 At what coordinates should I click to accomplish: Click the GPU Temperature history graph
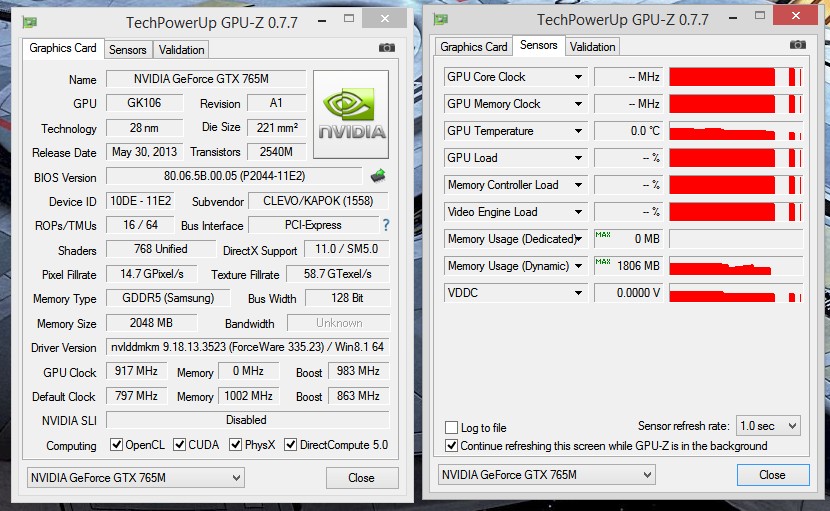pos(736,131)
